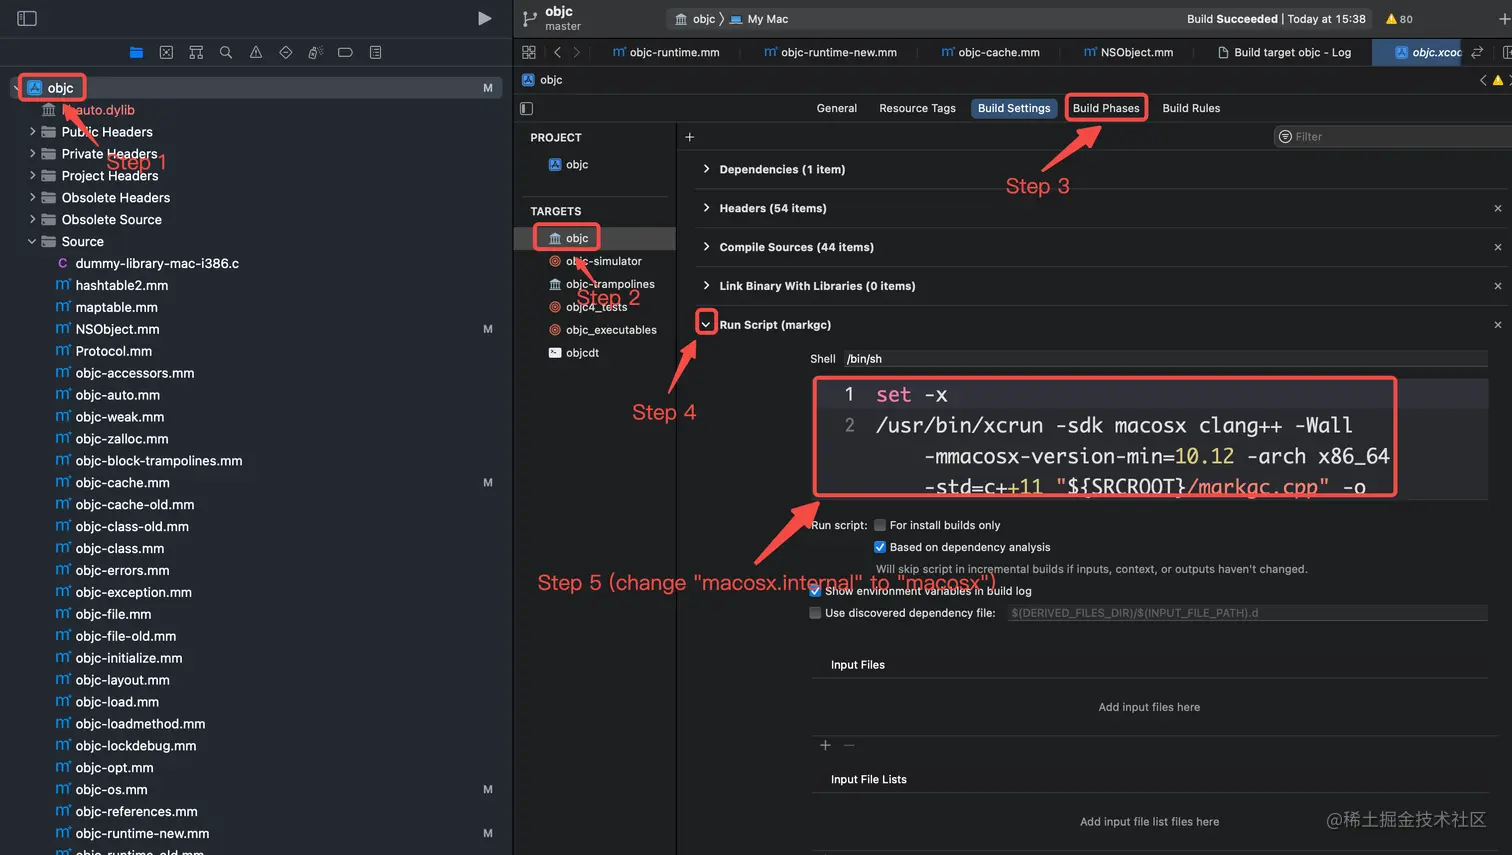The height and width of the screenshot is (855, 1512).
Task: Delete the Link Binary With Libraries phase
Action: pyautogui.click(x=1497, y=286)
